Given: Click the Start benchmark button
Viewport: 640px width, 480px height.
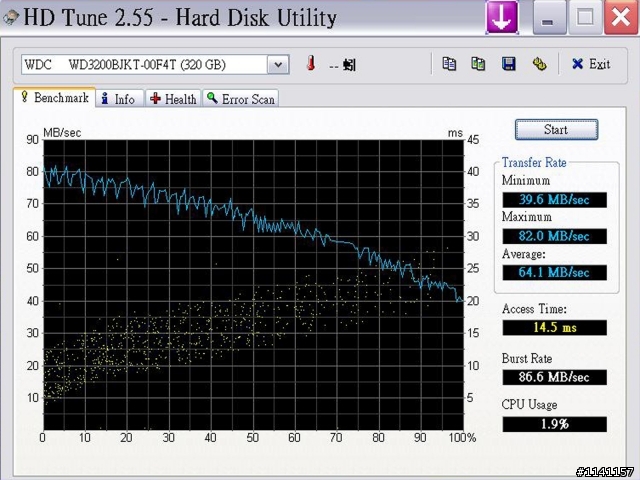Looking at the screenshot, I should pyautogui.click(x=556, y=130).
